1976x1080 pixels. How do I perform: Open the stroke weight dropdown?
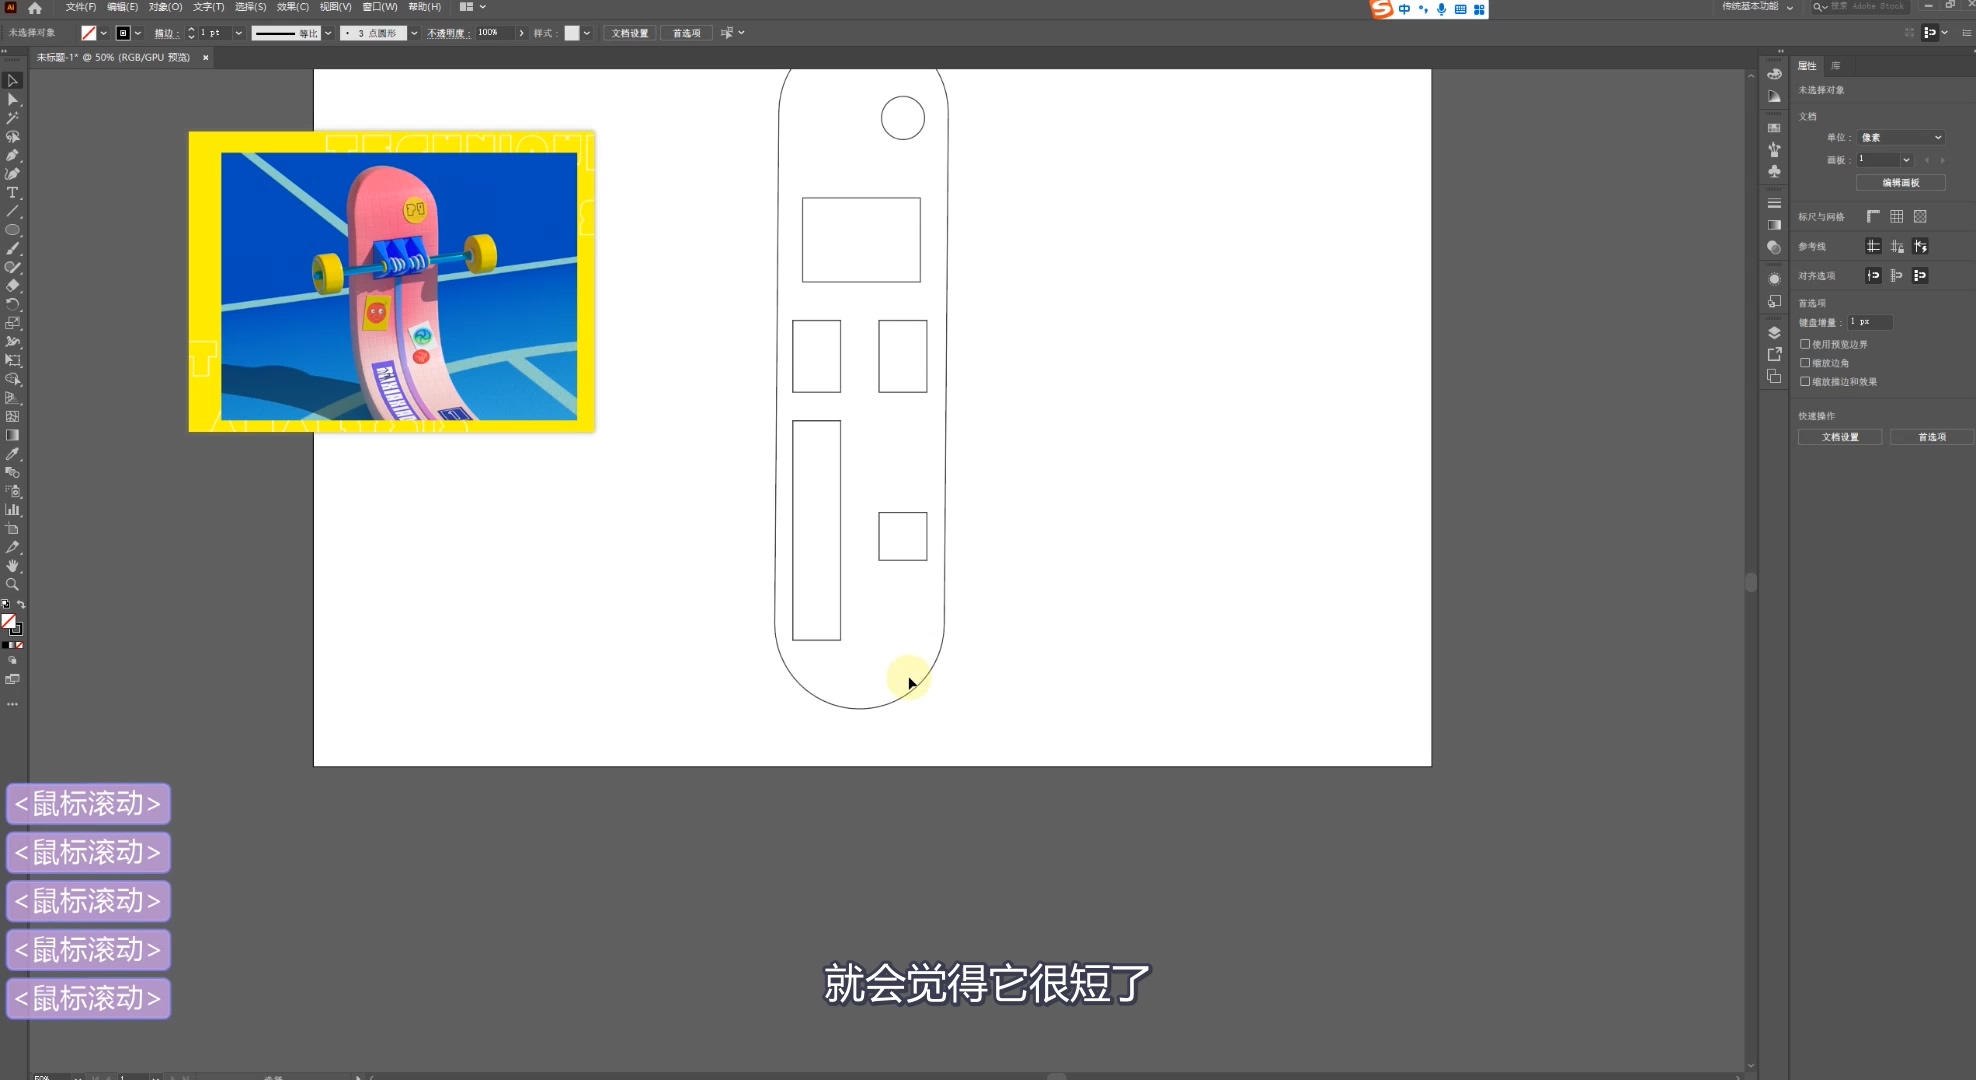pyautogui.click(x=238, y=33)
